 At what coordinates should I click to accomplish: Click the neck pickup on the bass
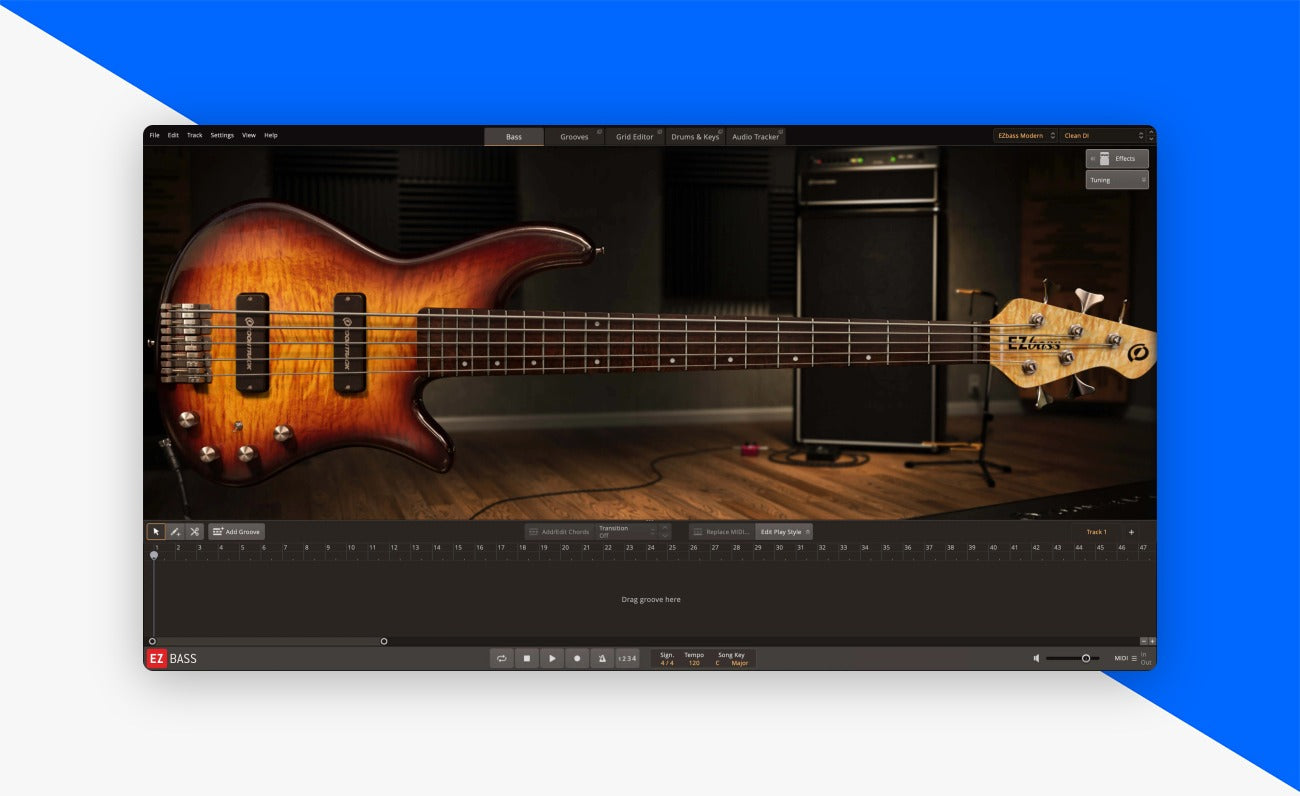point(350,343)
